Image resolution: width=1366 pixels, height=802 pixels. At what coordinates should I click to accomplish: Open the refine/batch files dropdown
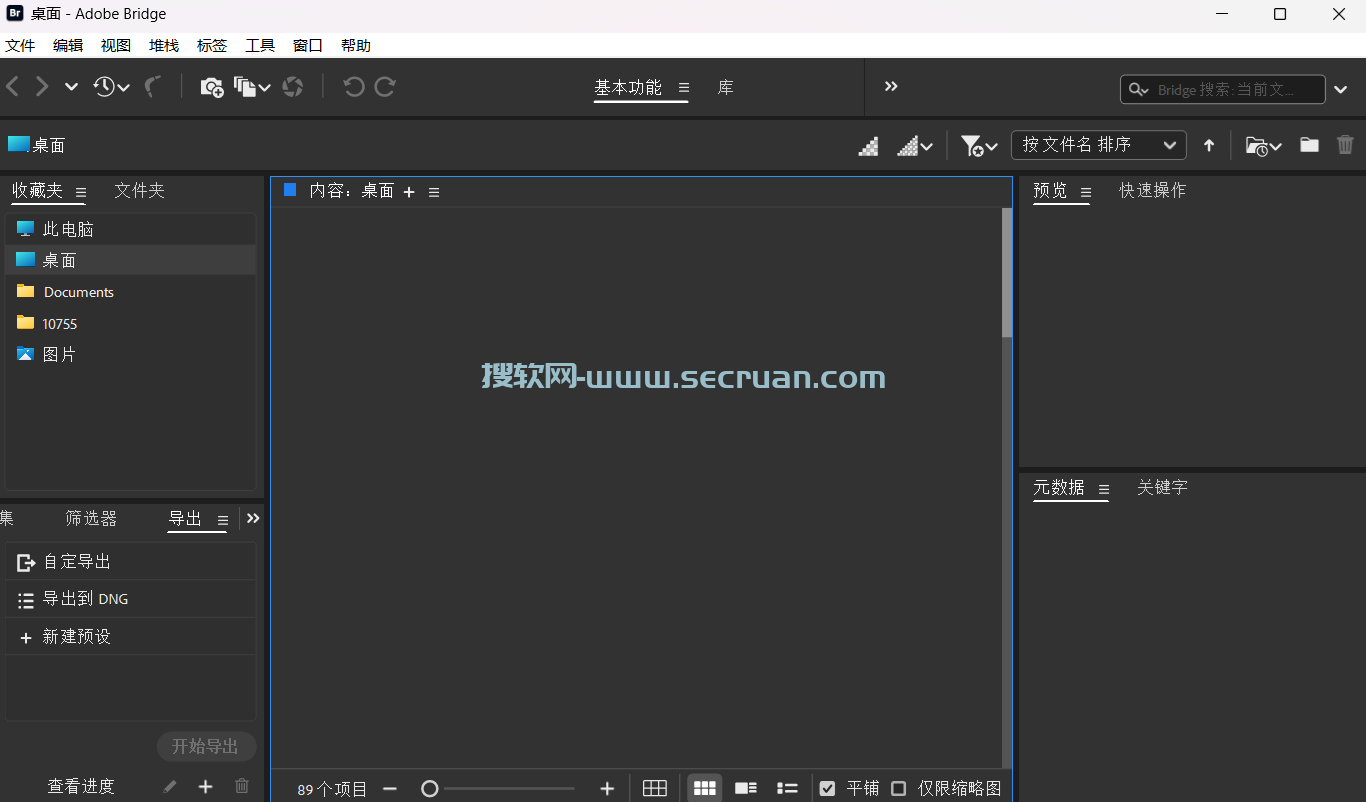[252, 87]
